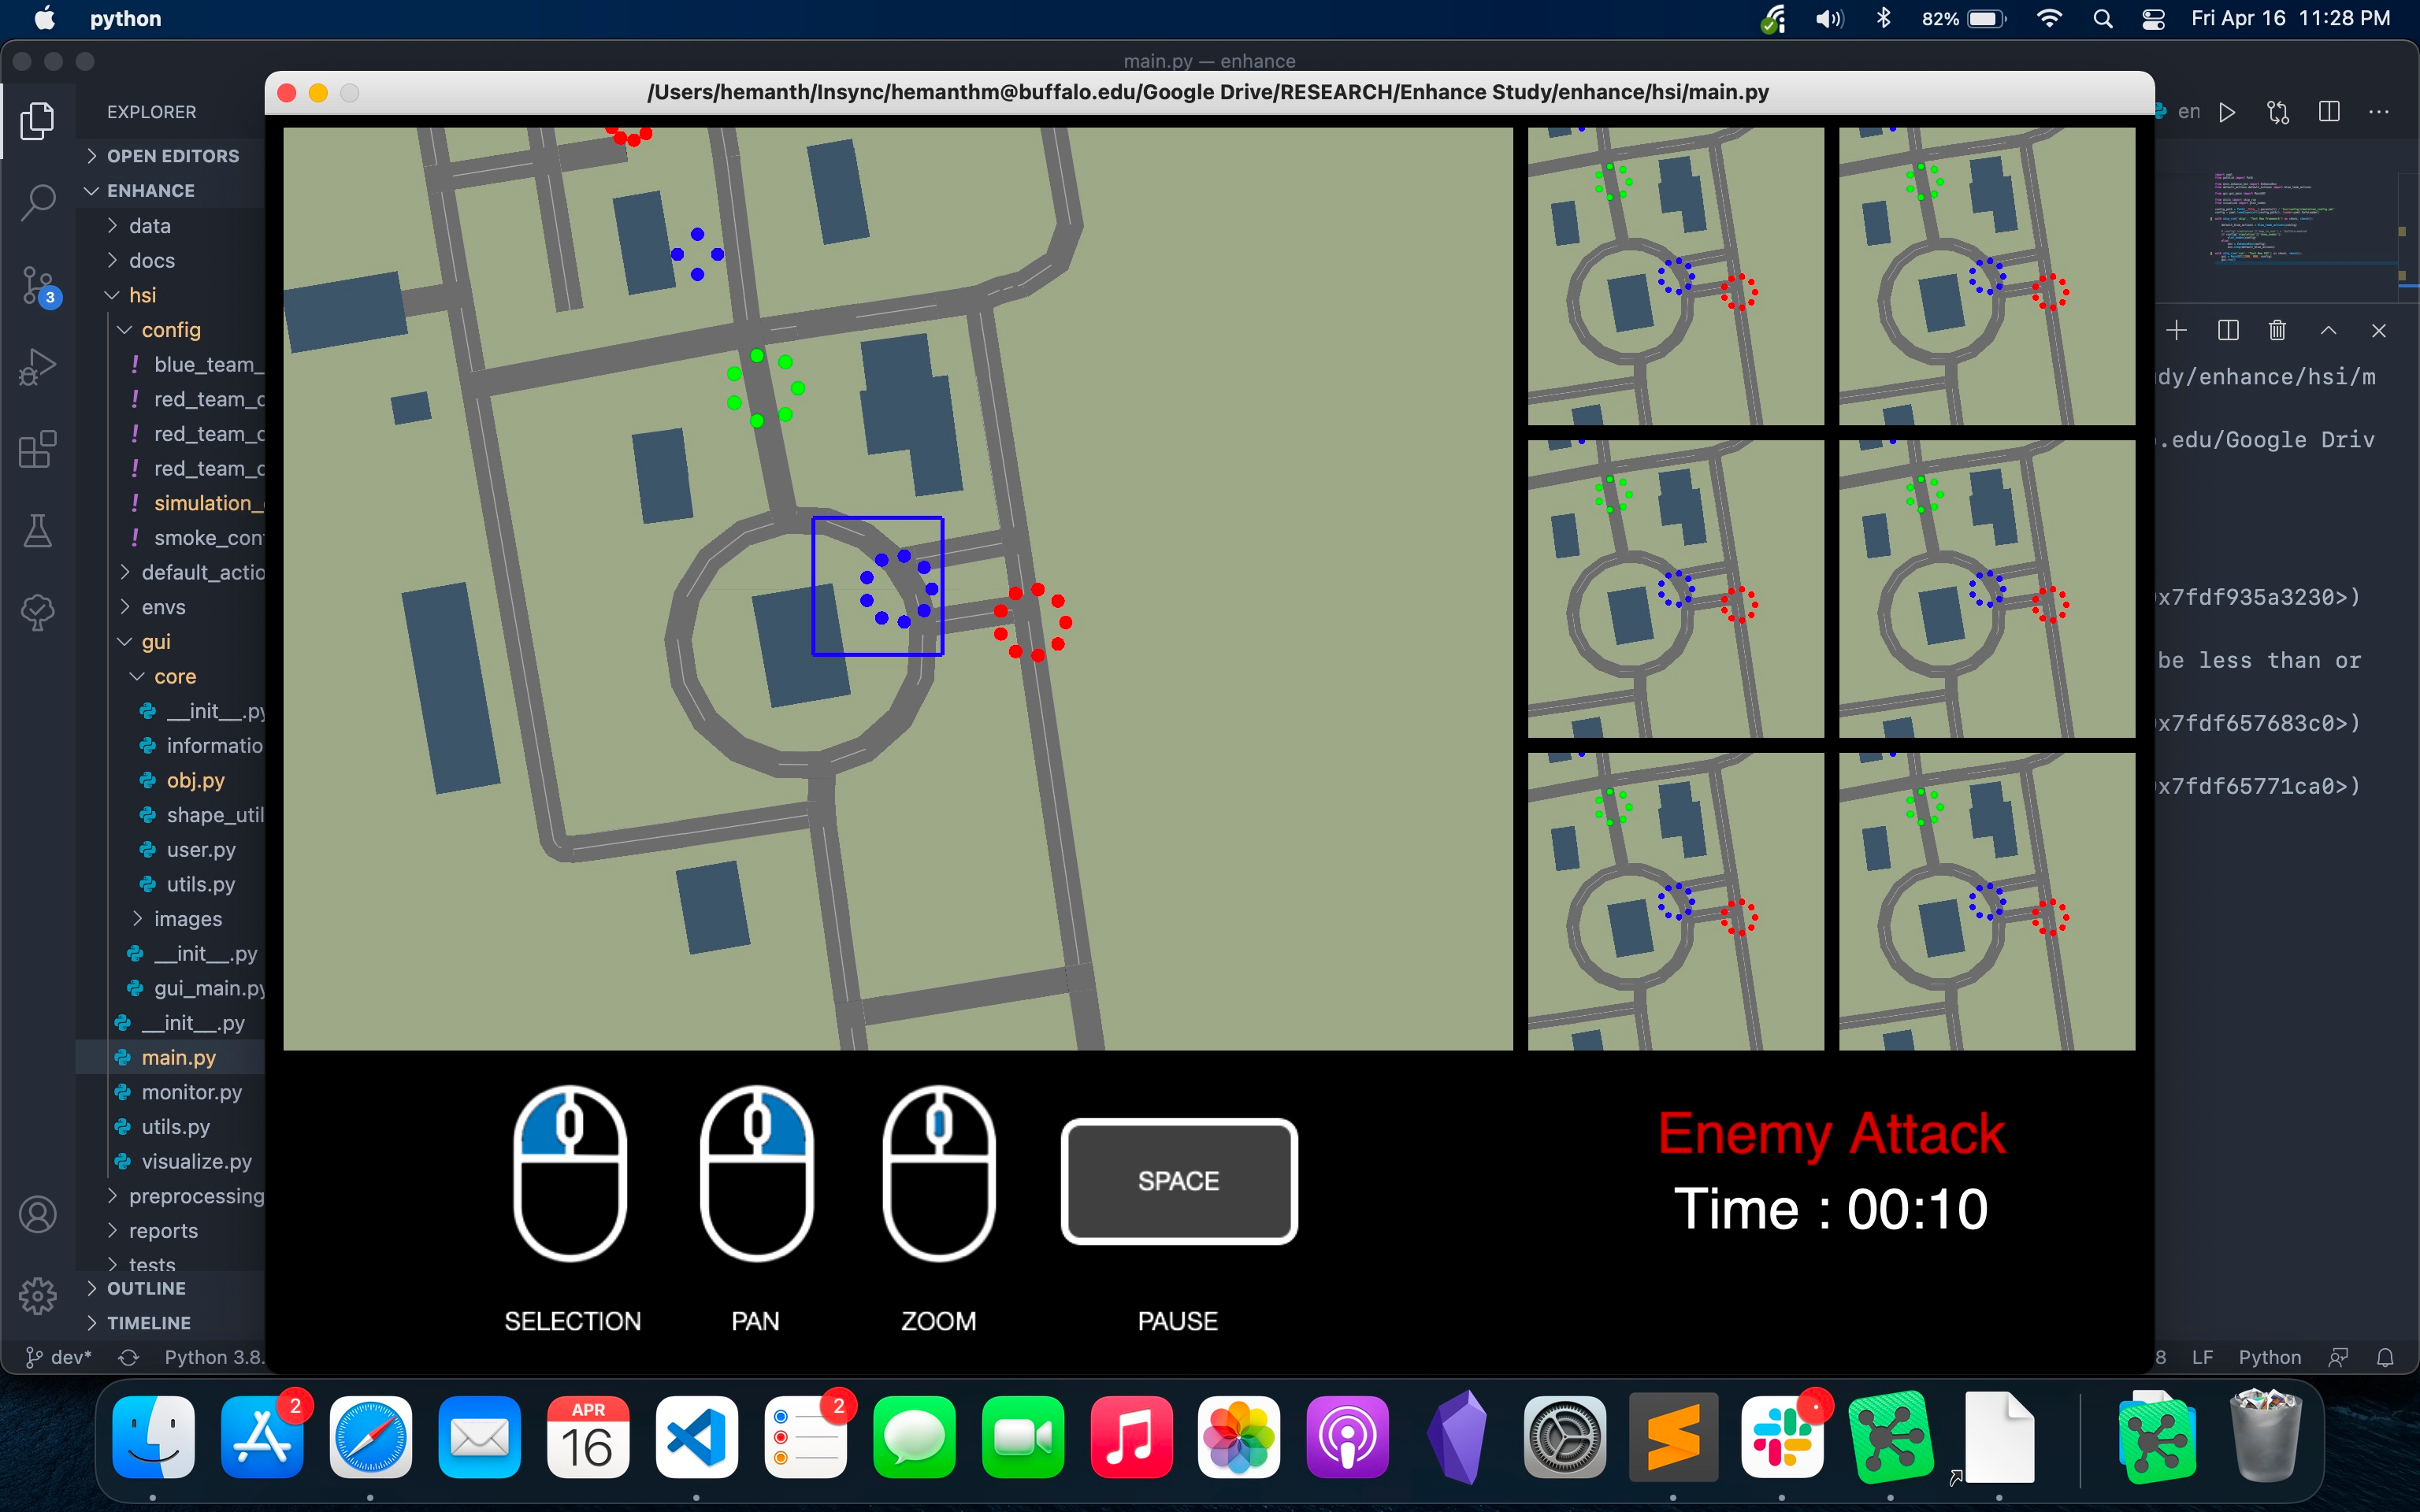Open the Testing flask icon
Viewport: 2420px width, 1512px height.
pyautogui.click(x=38, y=531)
